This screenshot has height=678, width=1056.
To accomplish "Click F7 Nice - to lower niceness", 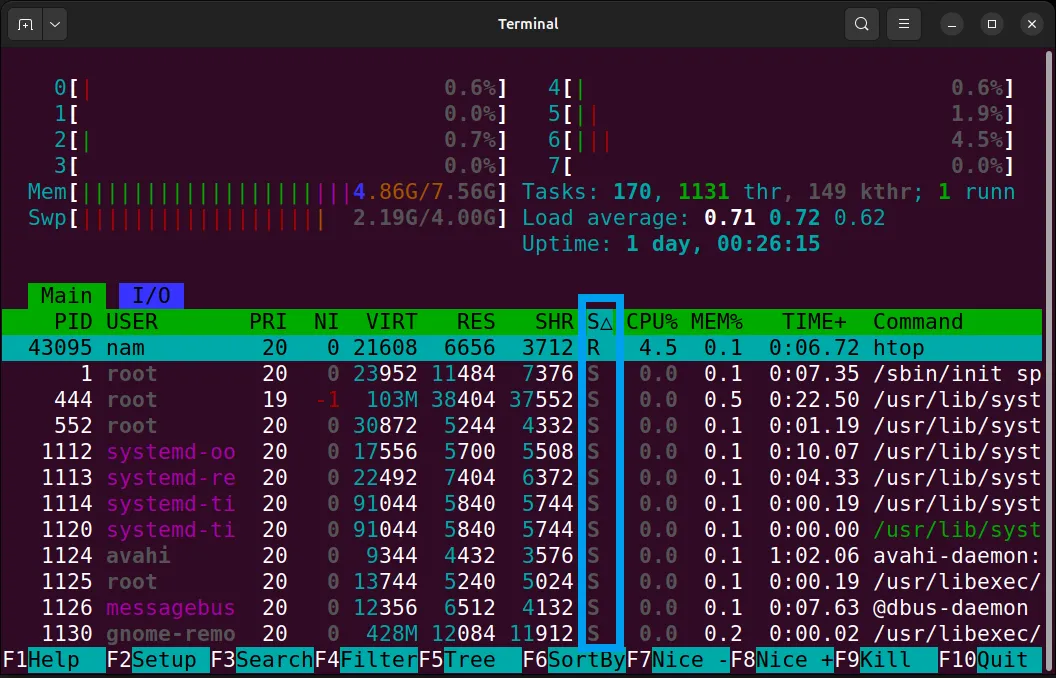I will tap(678, 660).
